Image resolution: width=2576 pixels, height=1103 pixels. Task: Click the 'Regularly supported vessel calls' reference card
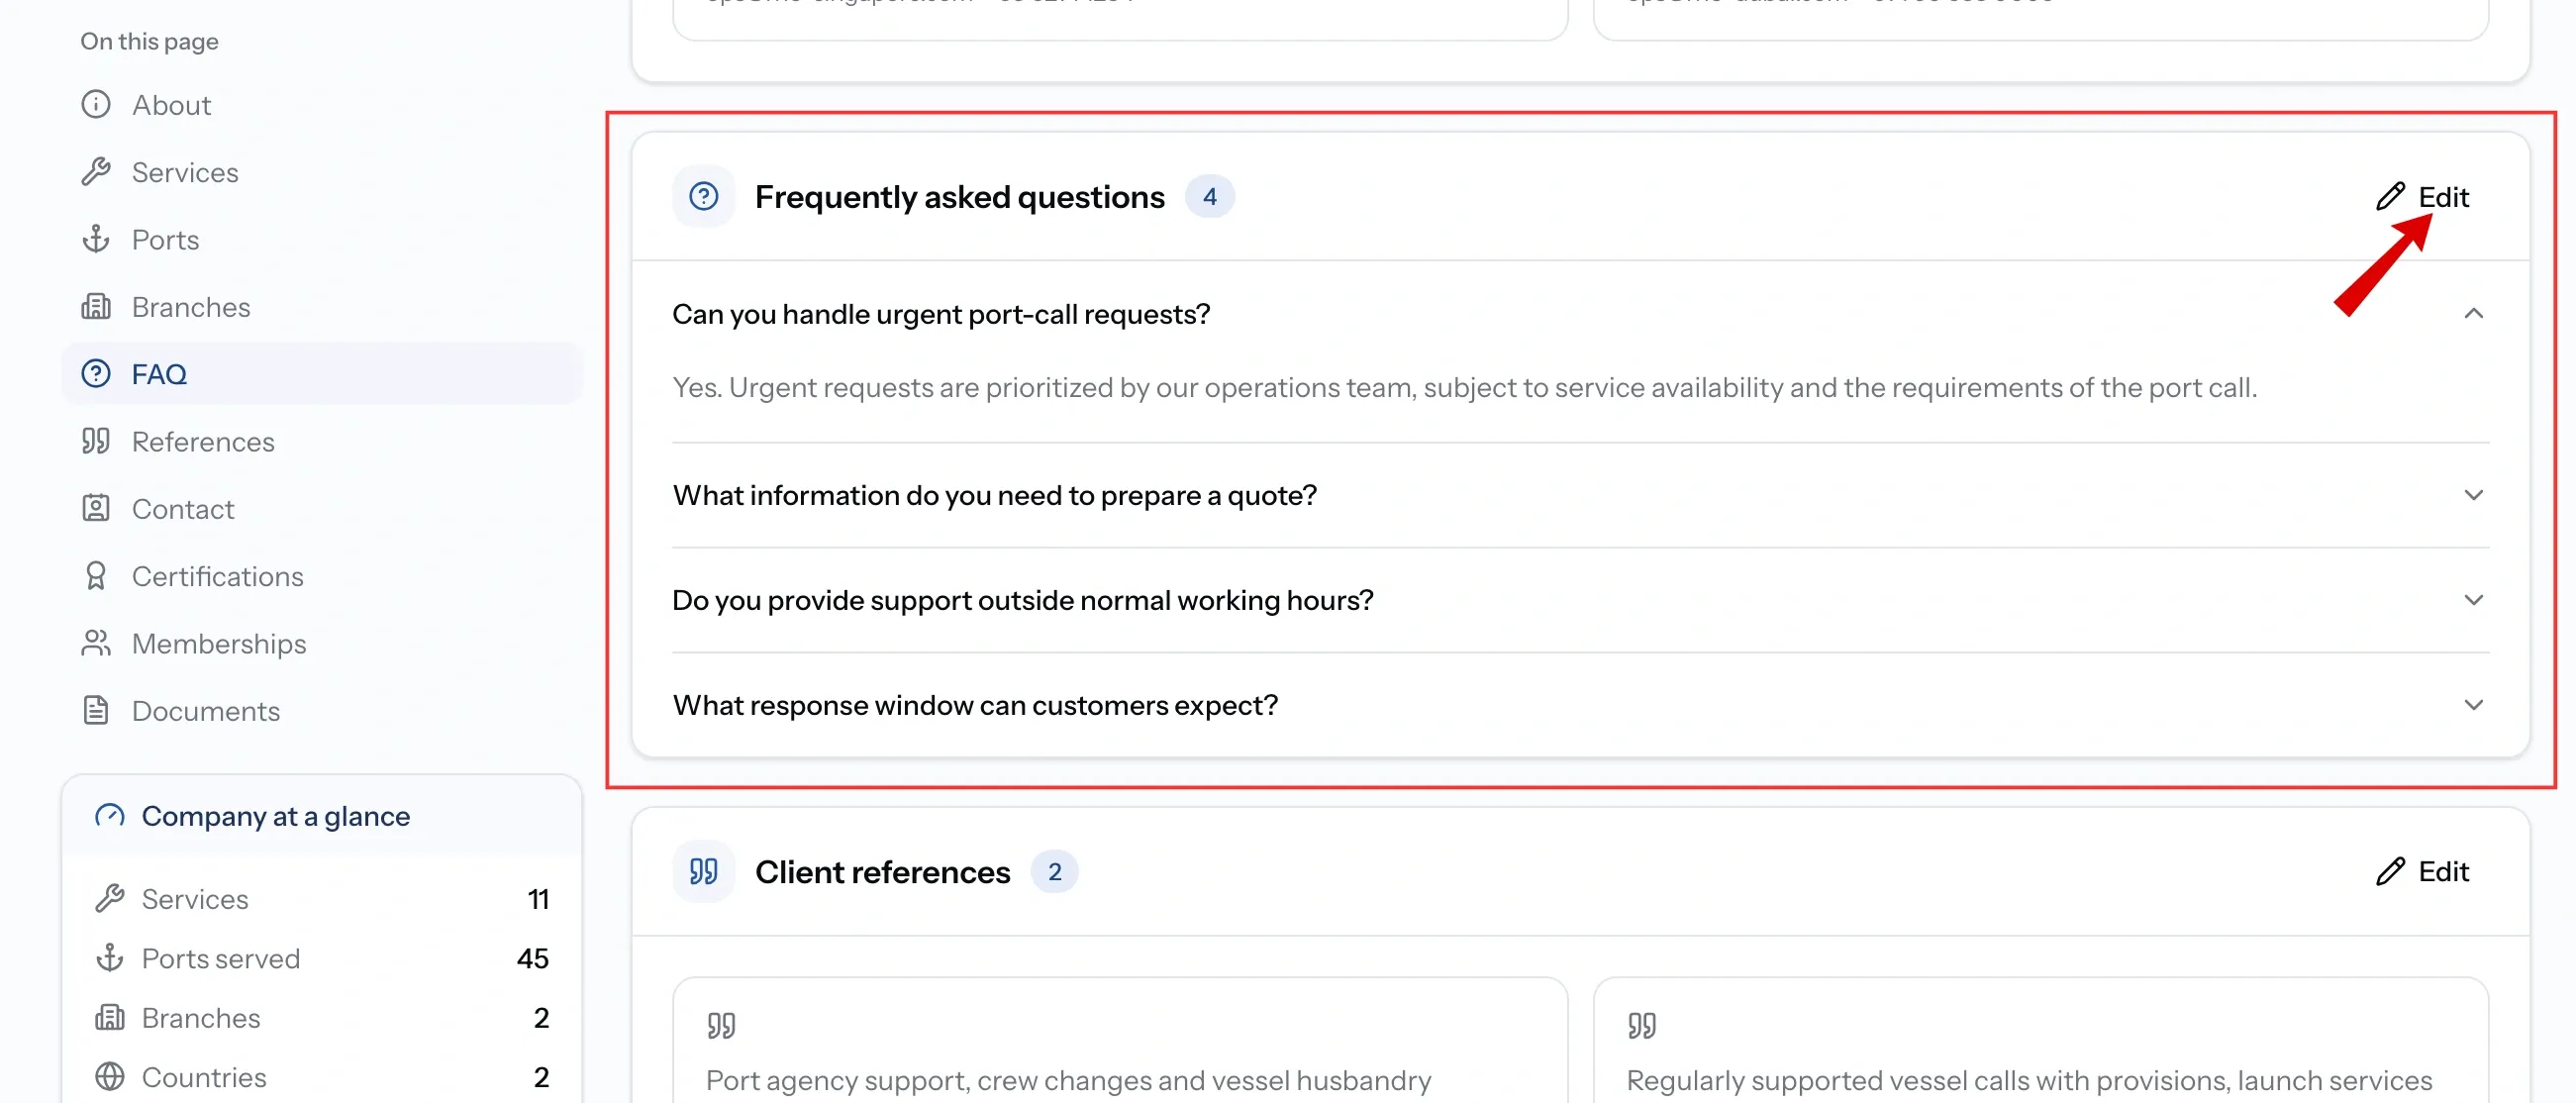[2040, 1040]
